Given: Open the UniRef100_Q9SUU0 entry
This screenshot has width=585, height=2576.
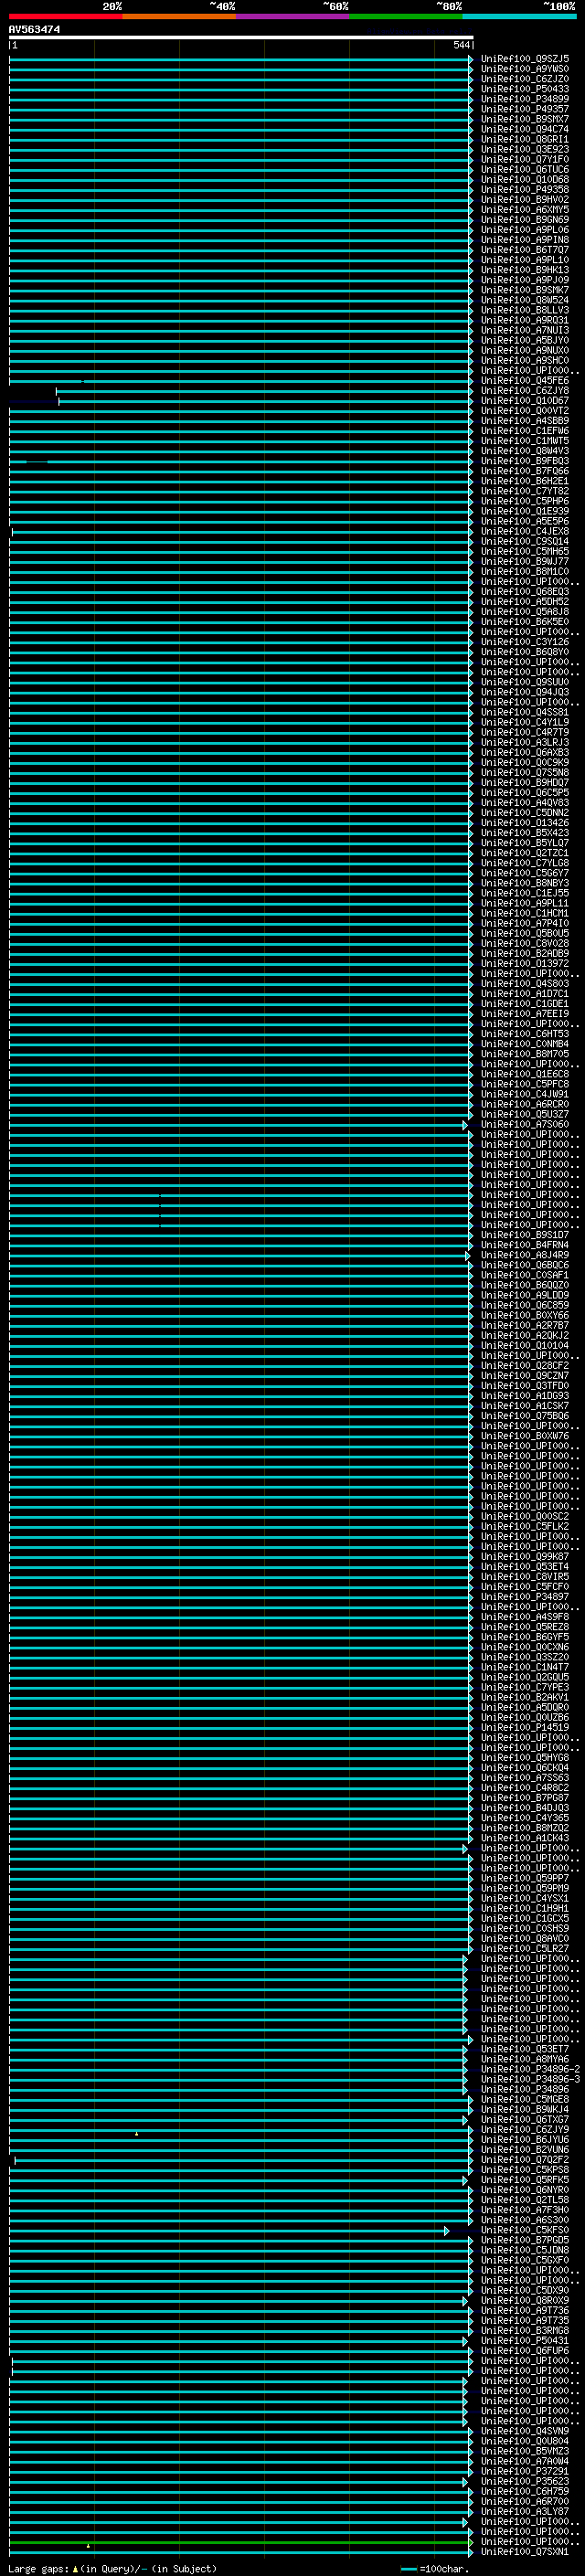Looking at the screenshot, I should (x=525, y=682).
